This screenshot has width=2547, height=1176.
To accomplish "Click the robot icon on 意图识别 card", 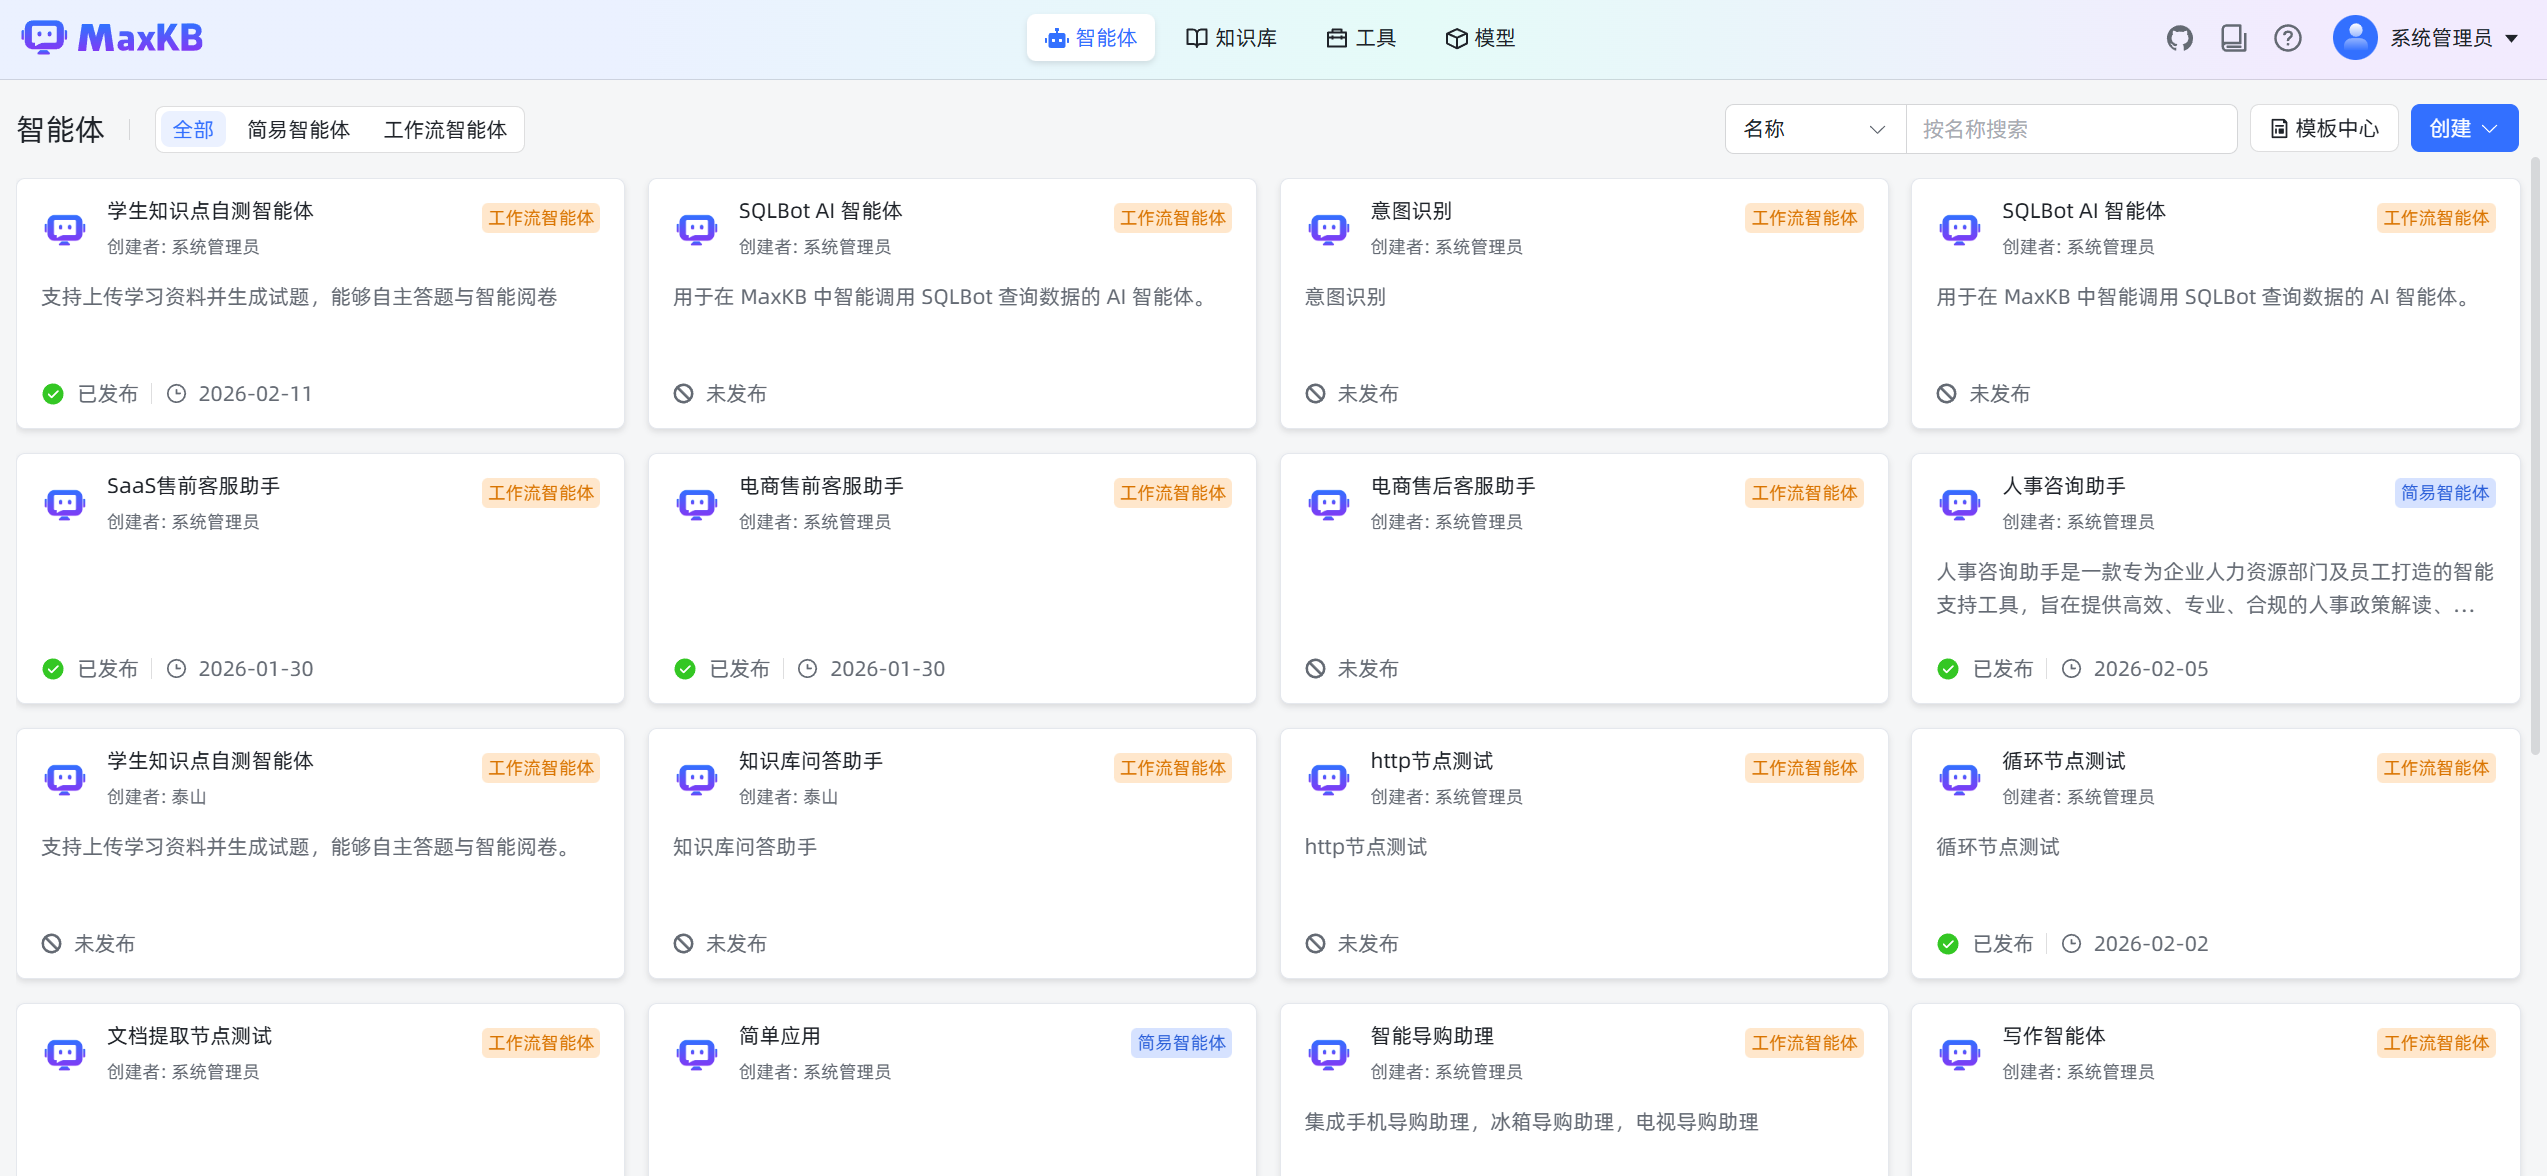I will (1329, 229).
